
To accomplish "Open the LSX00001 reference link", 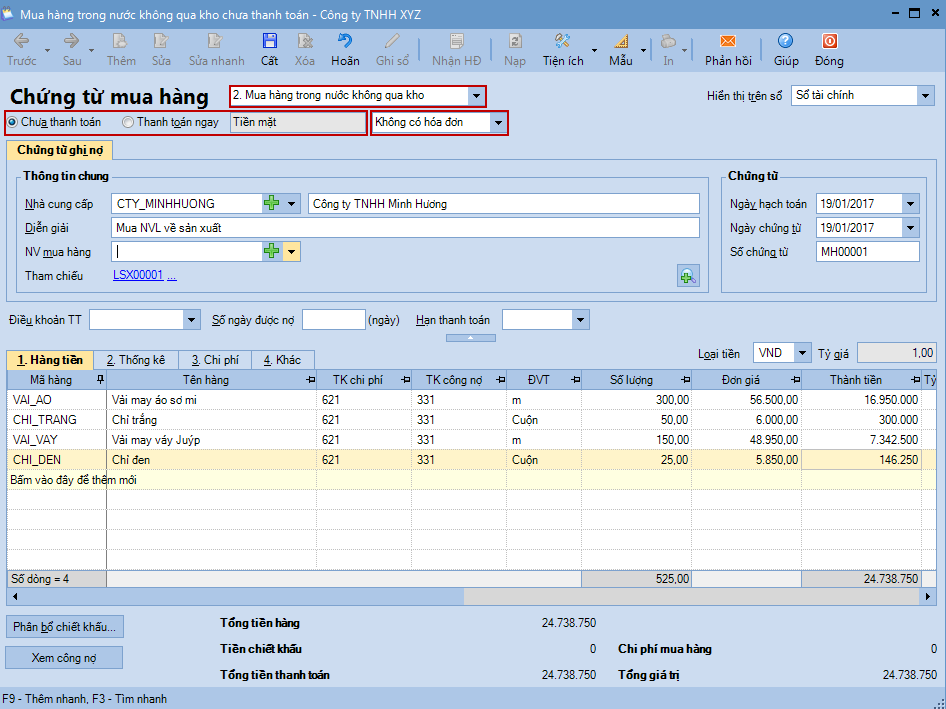I will [x=138, y=275].
